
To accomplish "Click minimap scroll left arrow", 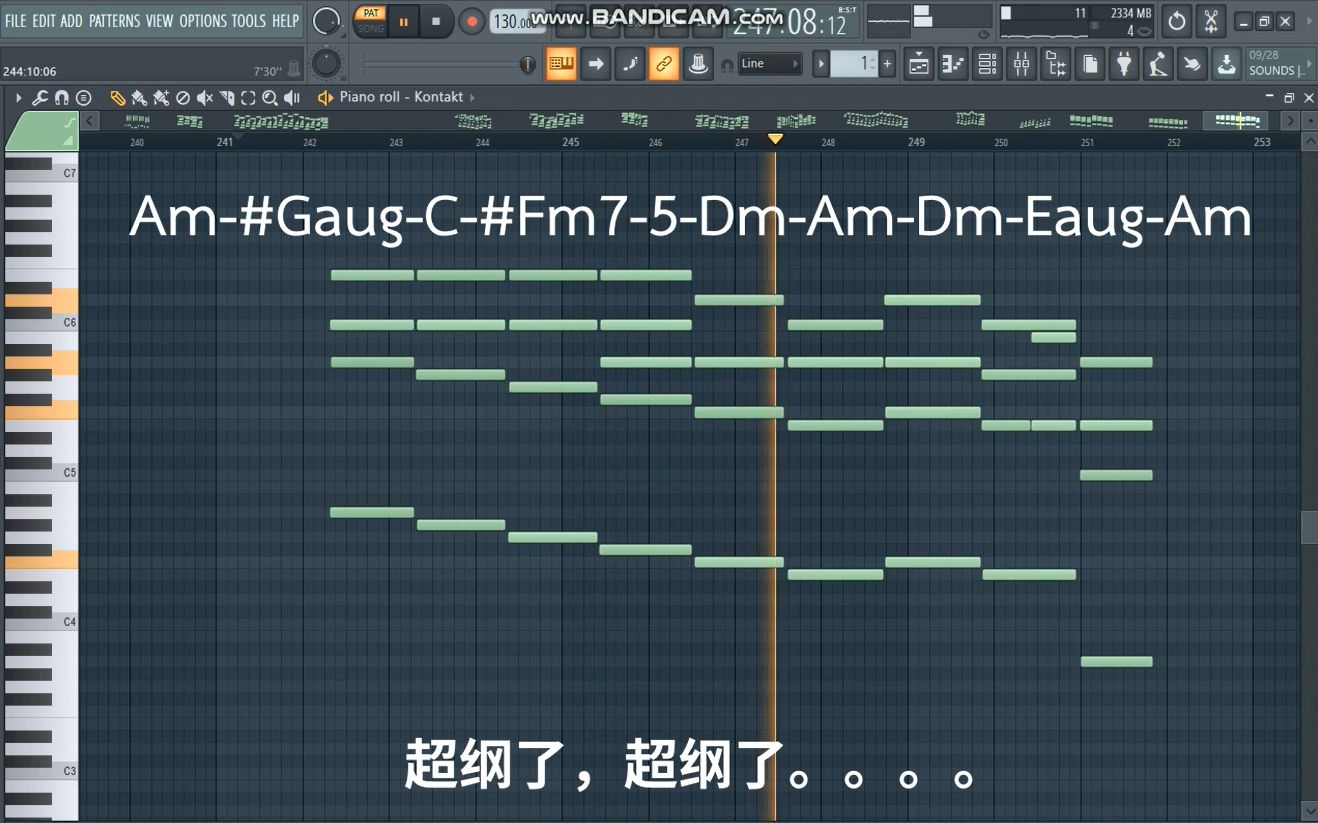I will point(90,121).
